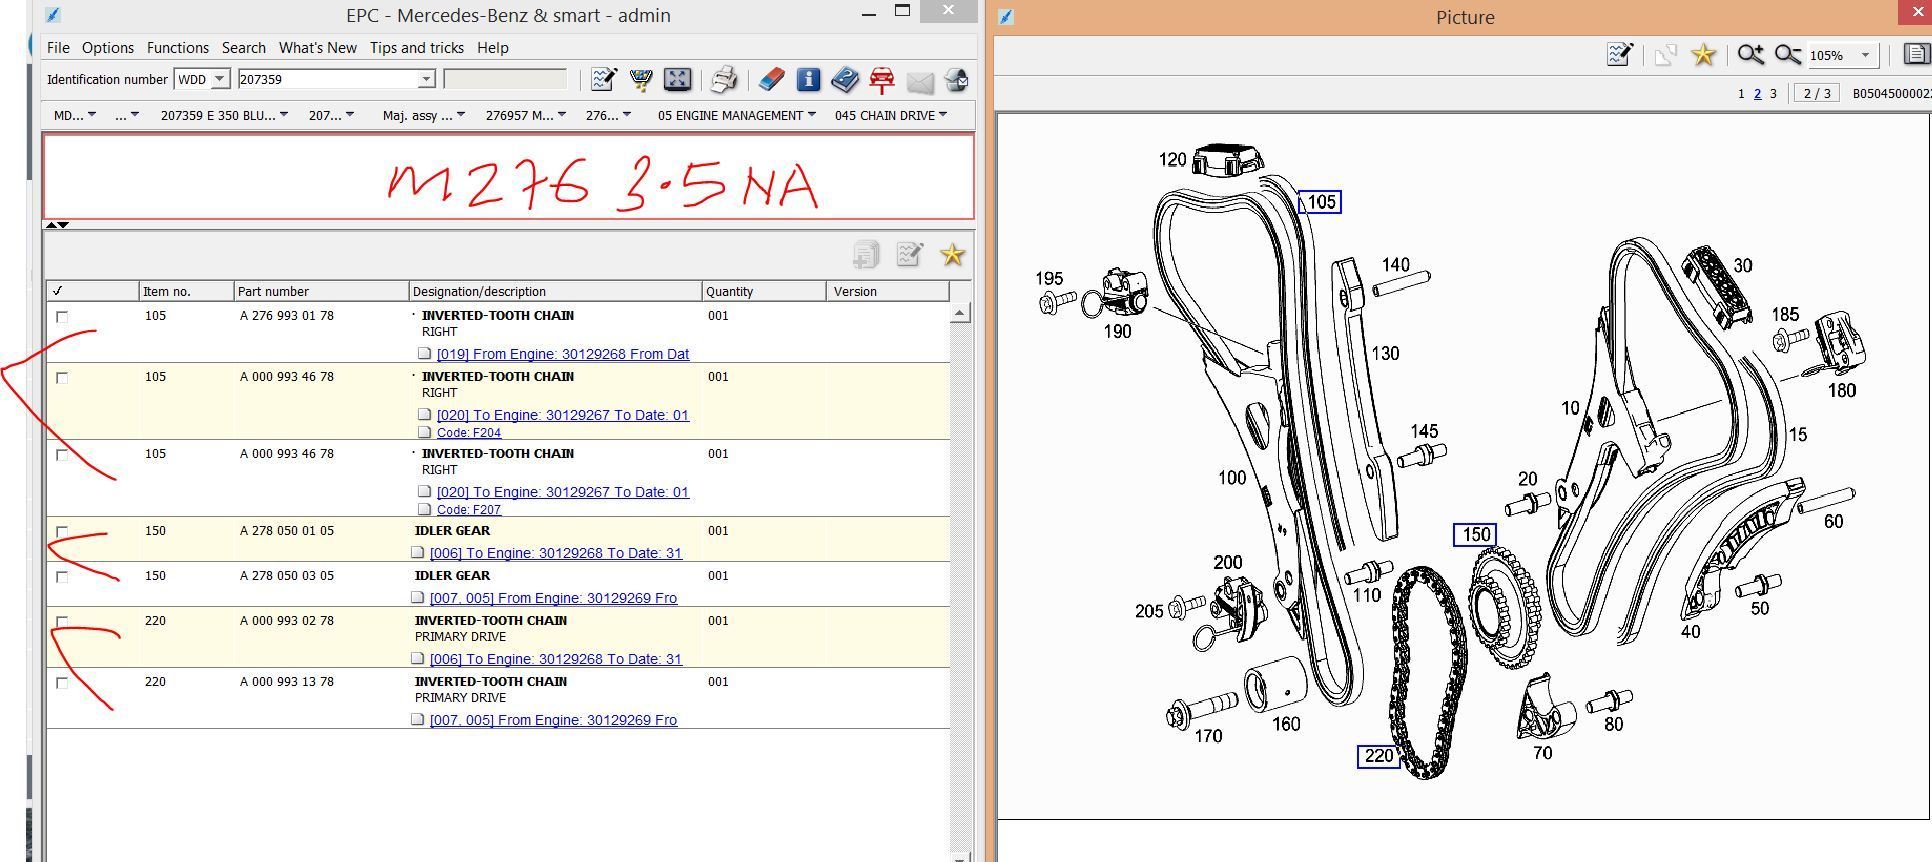This screenshot has height=862, width=1932.
Task: Click the identification number field containing 207359
Action: [326, 79]
